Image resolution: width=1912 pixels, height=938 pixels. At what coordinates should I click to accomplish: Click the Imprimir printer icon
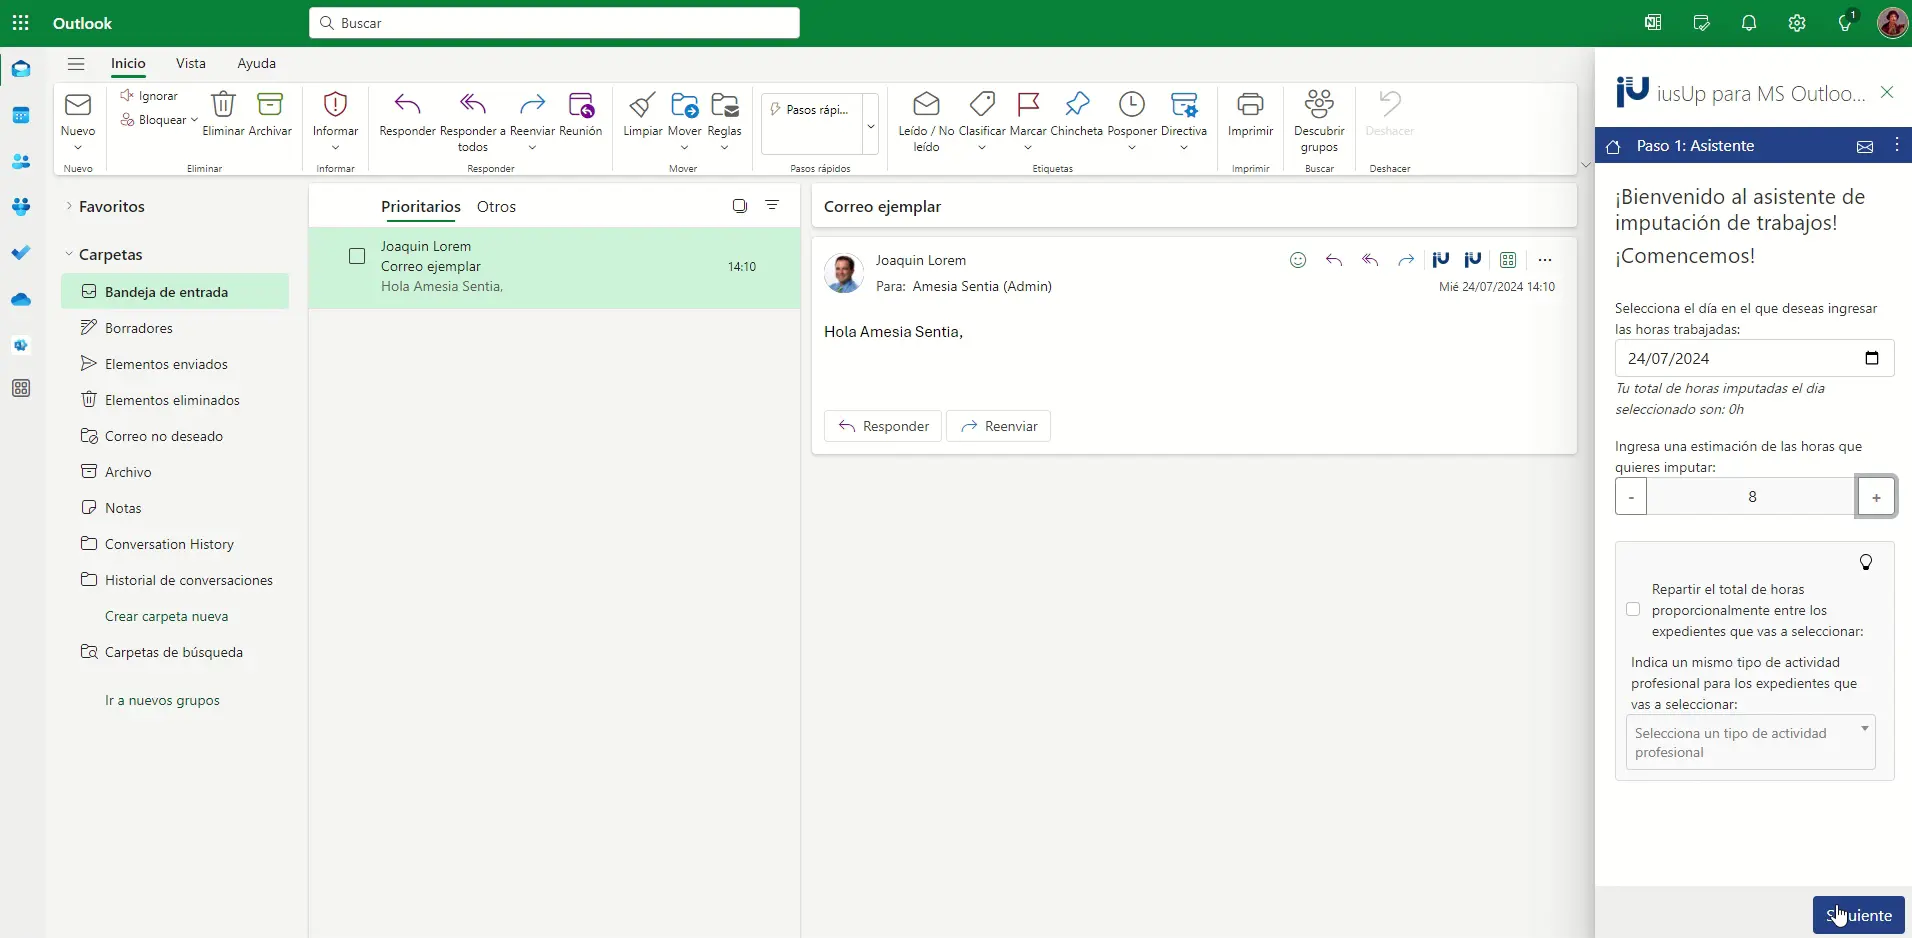tap(1250, 105)
